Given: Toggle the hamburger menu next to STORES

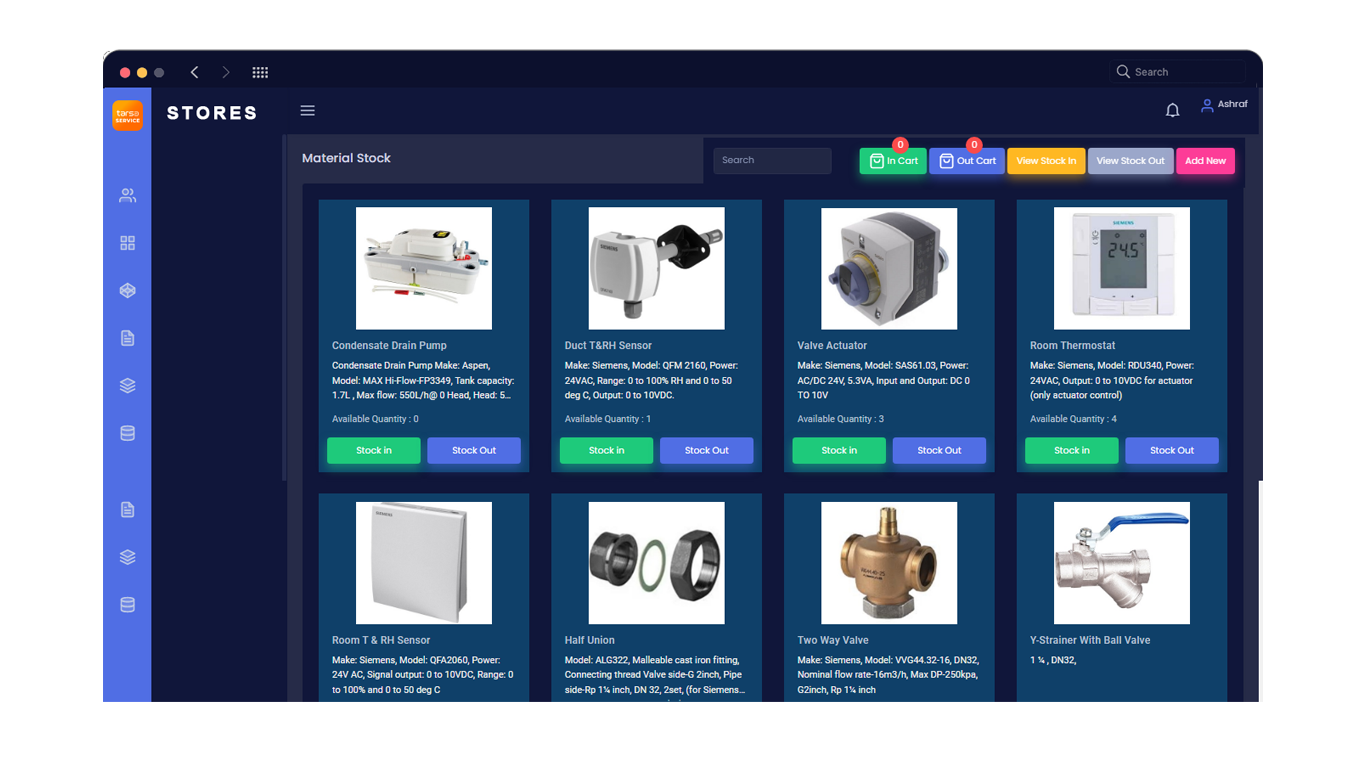Looking at the screenshot, I should pos(308,111).
